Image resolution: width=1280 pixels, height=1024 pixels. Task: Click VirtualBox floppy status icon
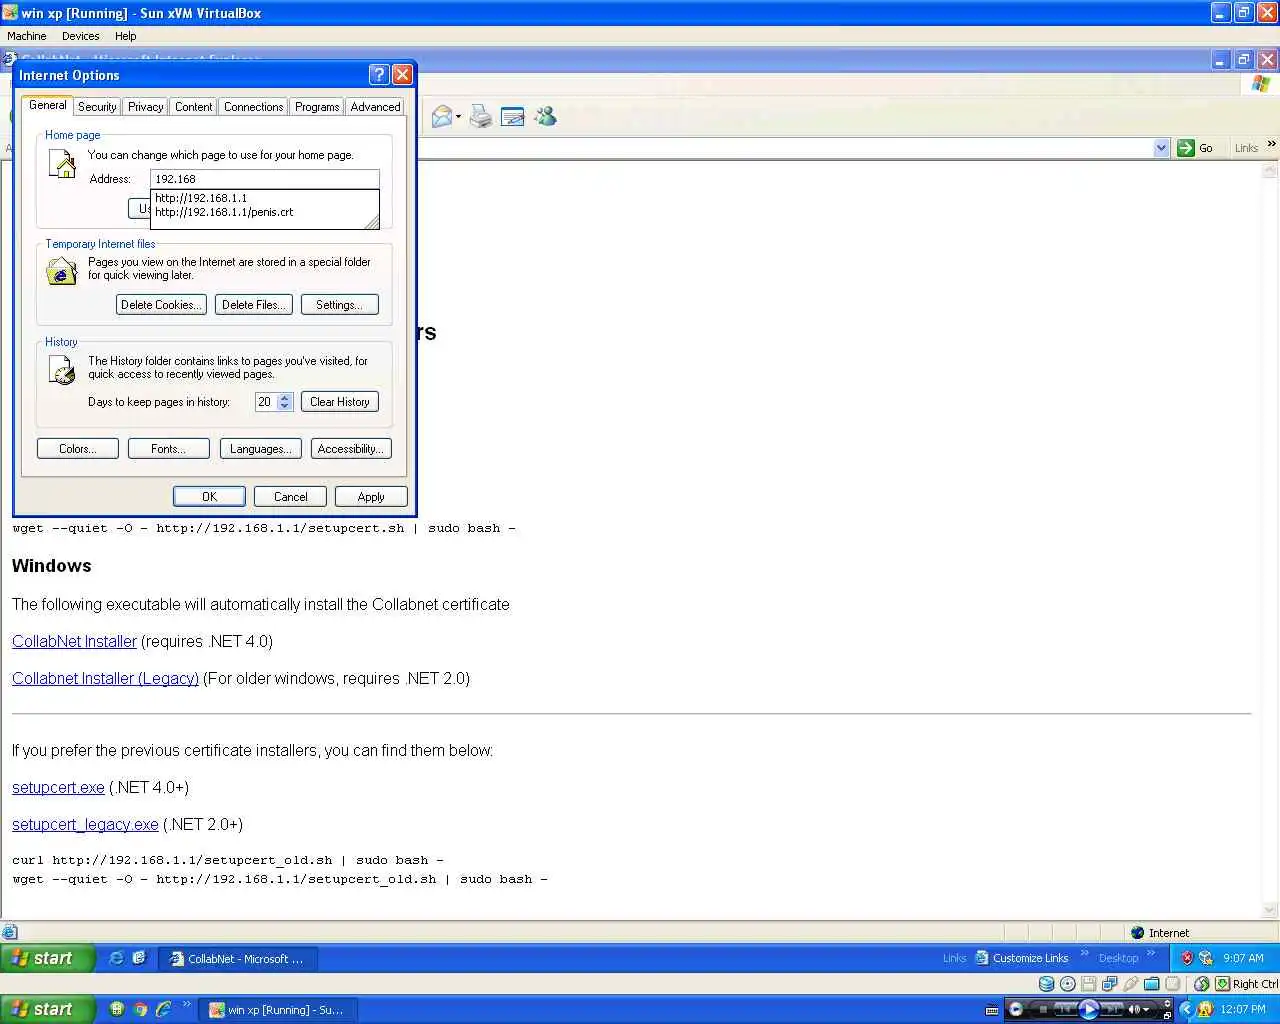pos(1089,984)
